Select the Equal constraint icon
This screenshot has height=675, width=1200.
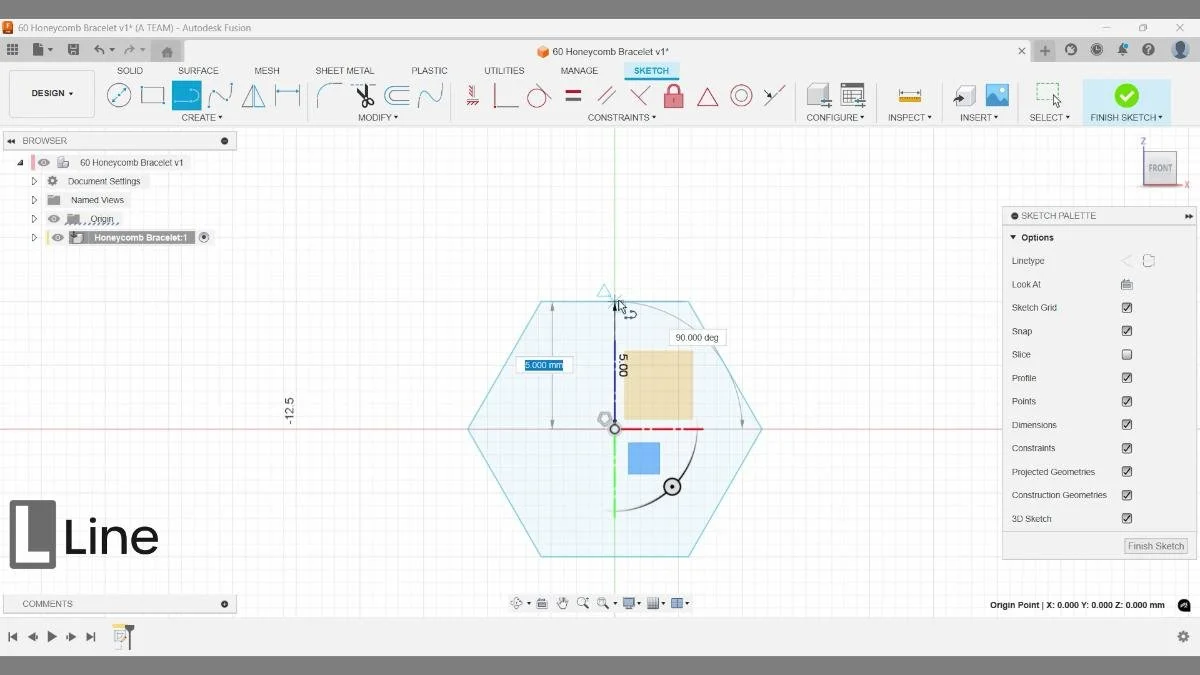click(572, 95)
